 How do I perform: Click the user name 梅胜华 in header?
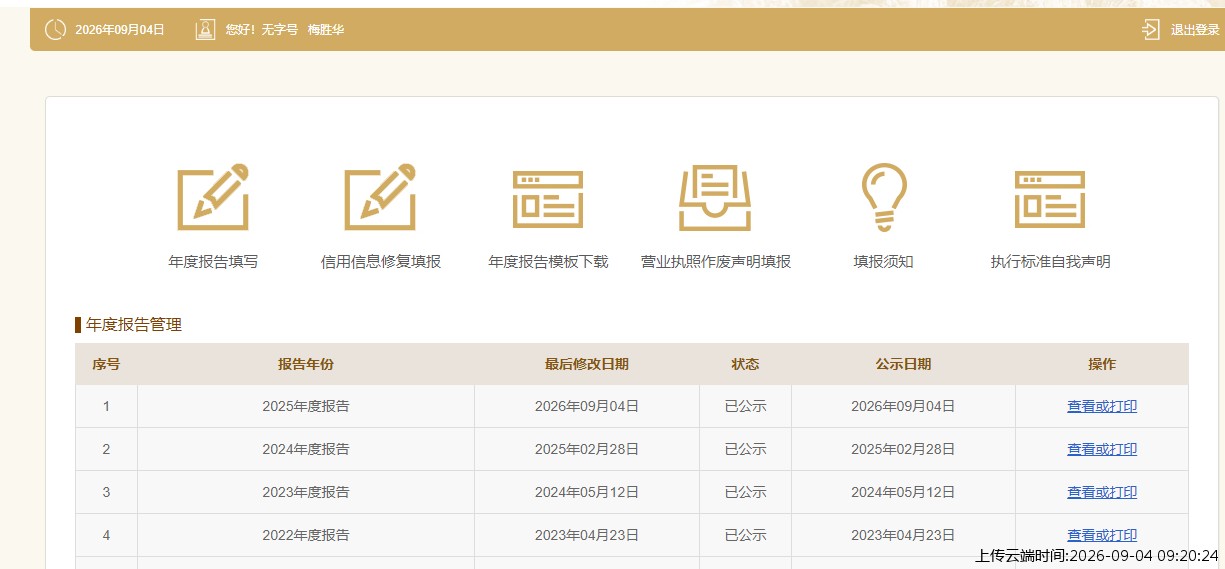coord(325,30)
